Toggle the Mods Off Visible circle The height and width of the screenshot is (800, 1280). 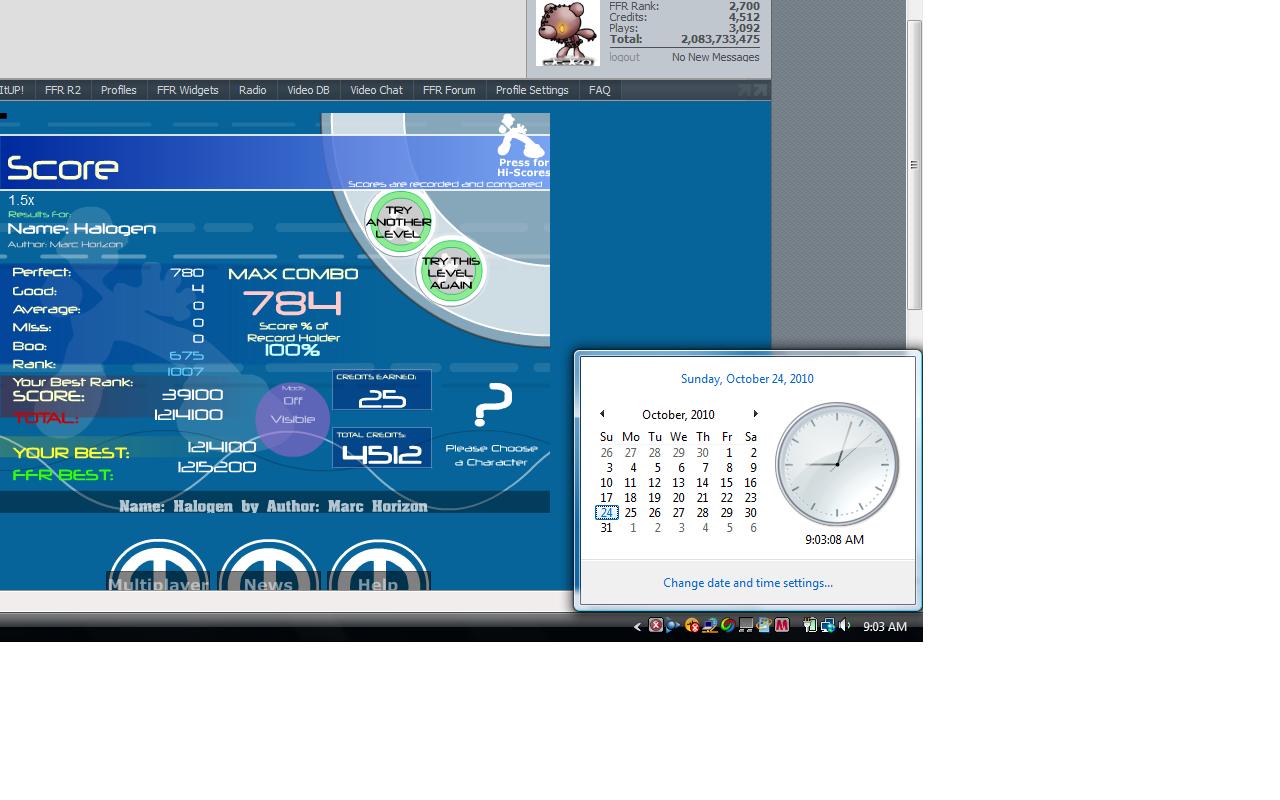click(293, 418)
